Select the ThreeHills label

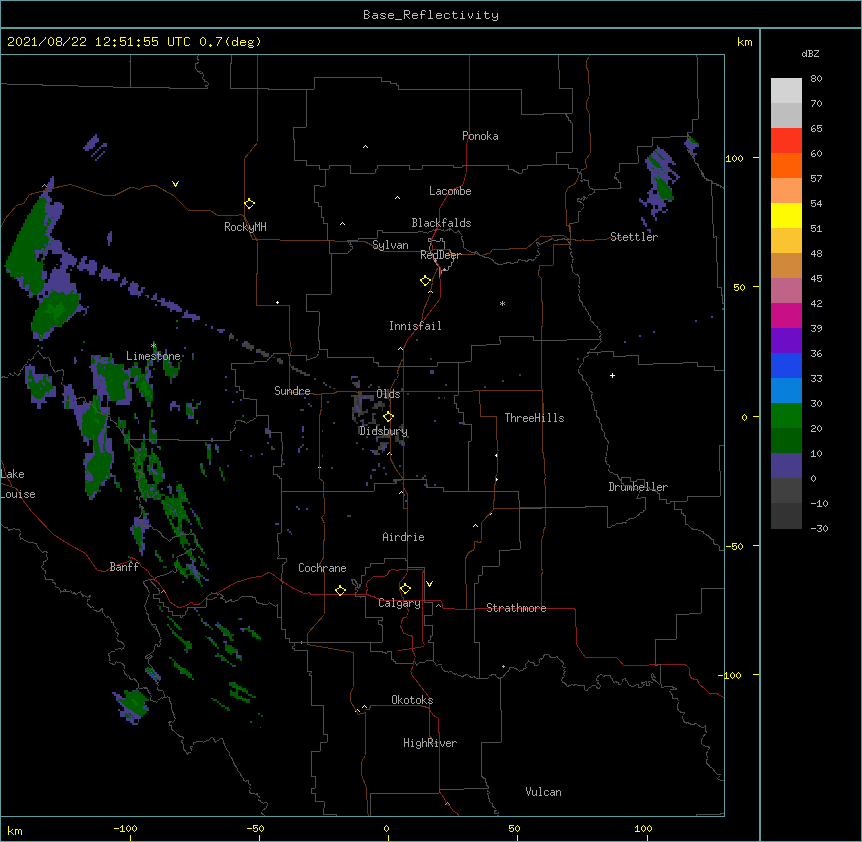click(534, 418)
